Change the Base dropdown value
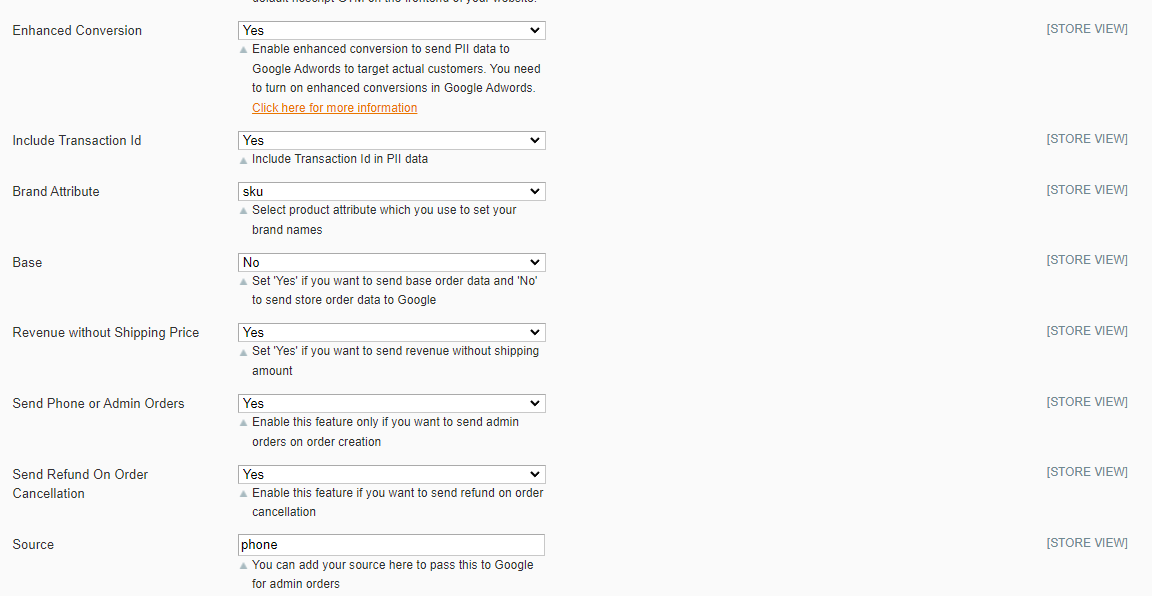The image size is (1152, 596). pyautogui.click(x=391, y=262)
